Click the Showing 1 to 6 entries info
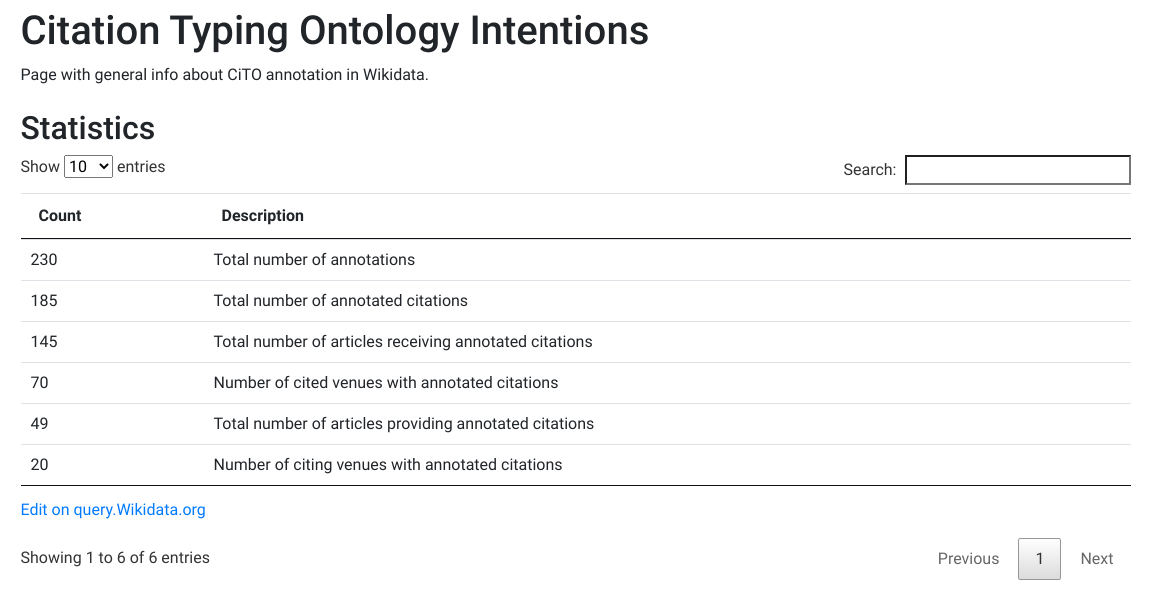The width and height of the screenshot is (1159, 597). click(115, 558)
